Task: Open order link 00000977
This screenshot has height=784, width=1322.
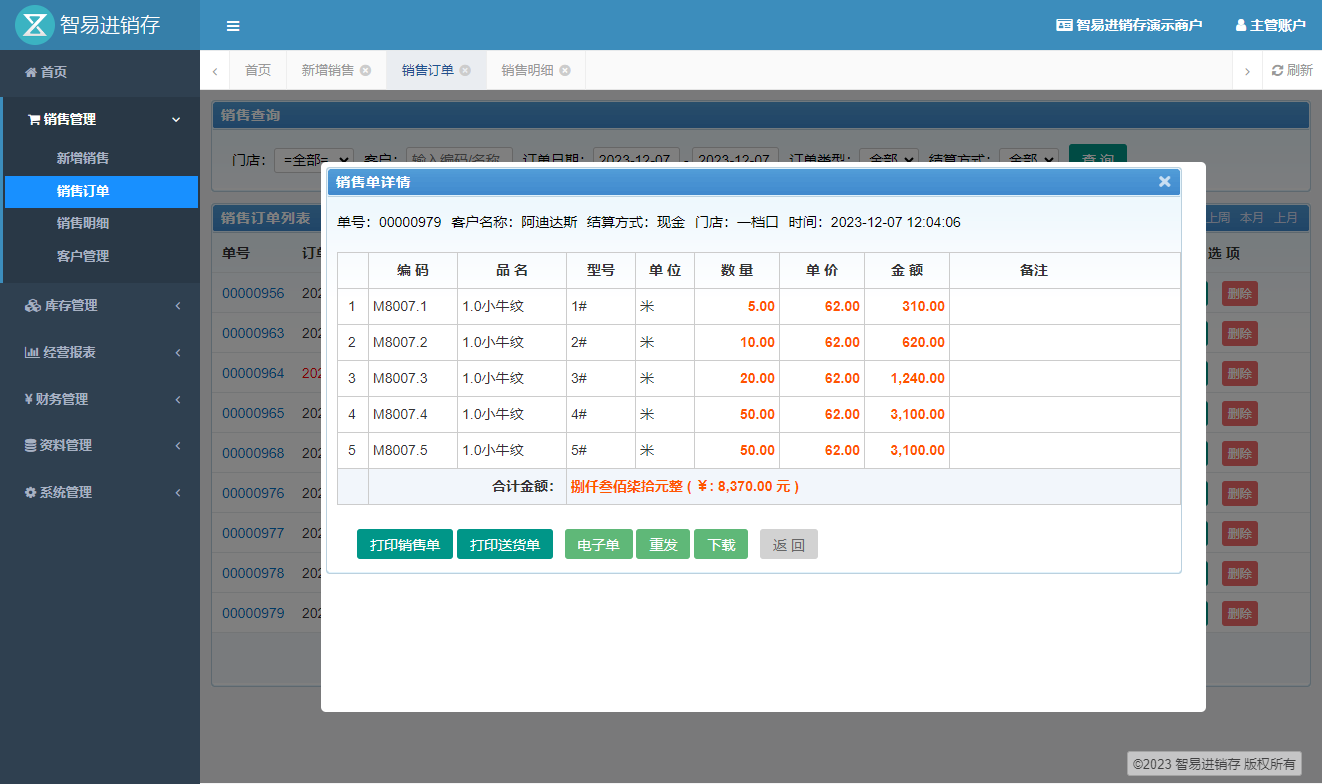Action: click(x=253, y=533)
